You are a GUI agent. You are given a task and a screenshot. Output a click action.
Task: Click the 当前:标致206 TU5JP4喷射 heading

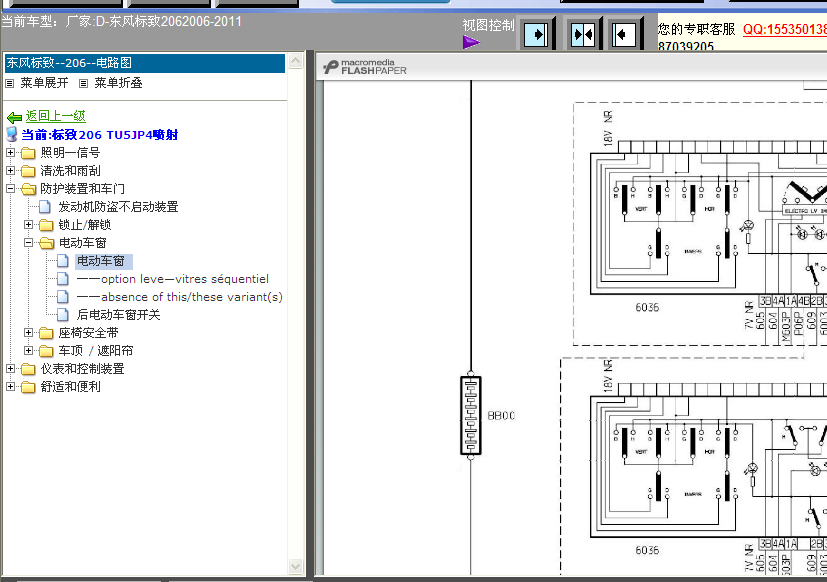[100, 135]
